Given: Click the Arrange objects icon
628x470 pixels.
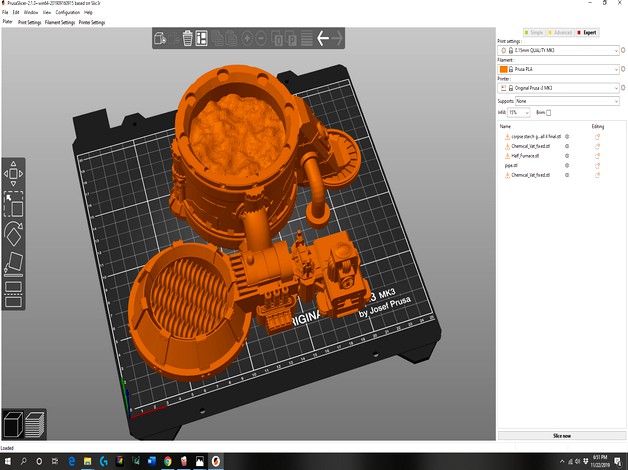Looking at the screenshot, I should [201, 38].
